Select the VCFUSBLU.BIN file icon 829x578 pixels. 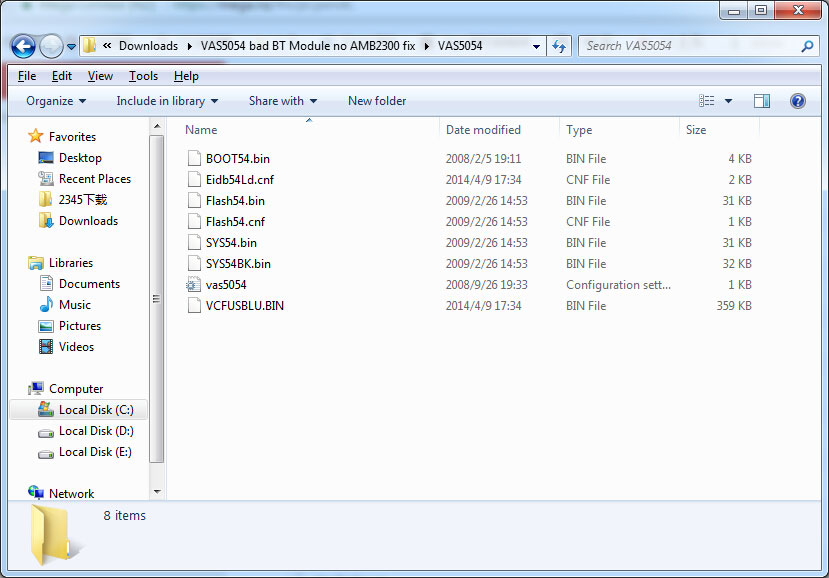194,306
